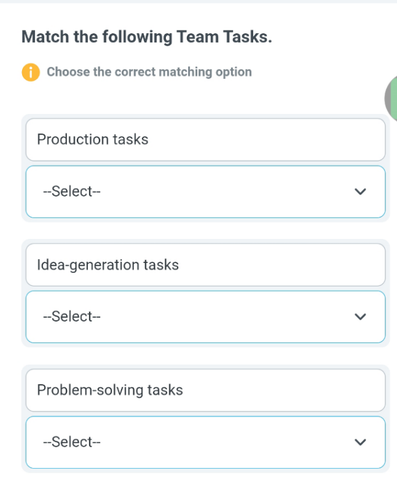Click the --Select-- placeholder below Production tasks
Screen dimensions: 397x500
coord(72,192)
